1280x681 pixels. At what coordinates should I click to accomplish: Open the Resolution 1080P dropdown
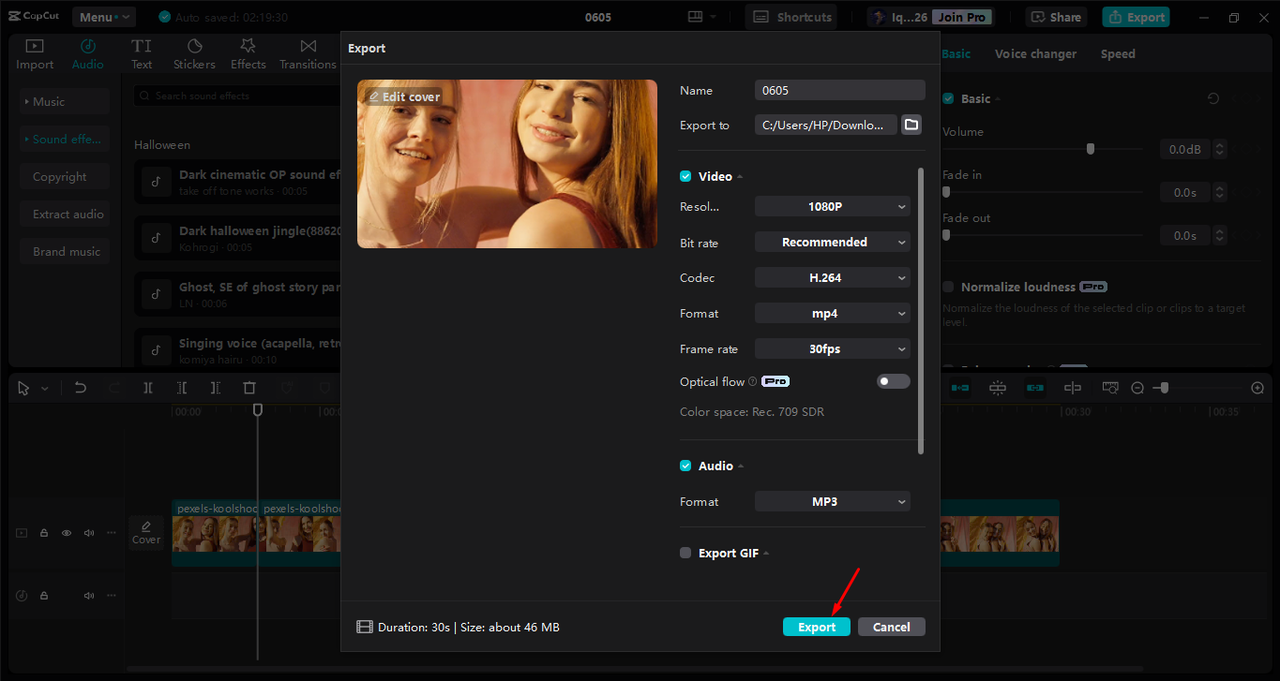[x=832, y=207]
